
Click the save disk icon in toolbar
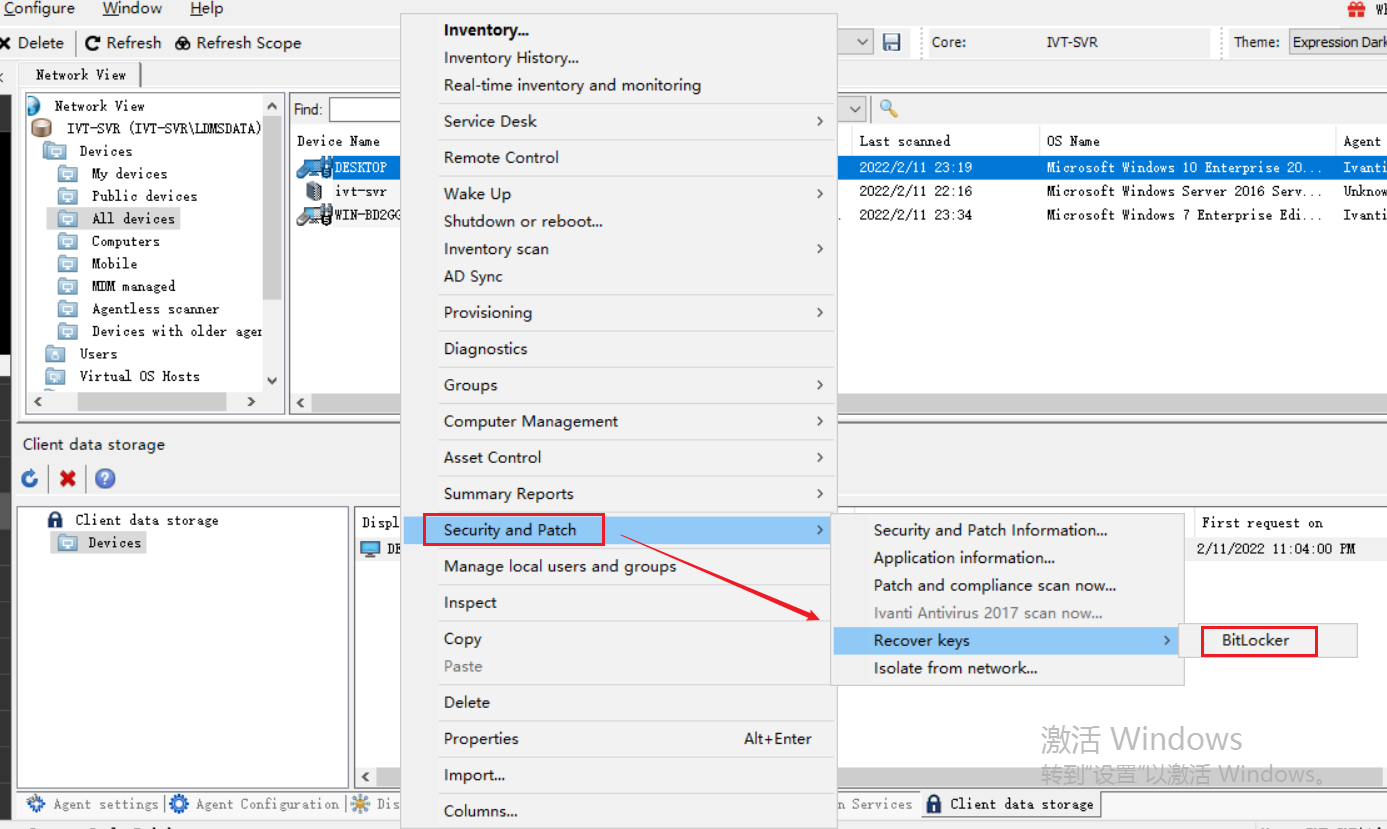(891, 43)
